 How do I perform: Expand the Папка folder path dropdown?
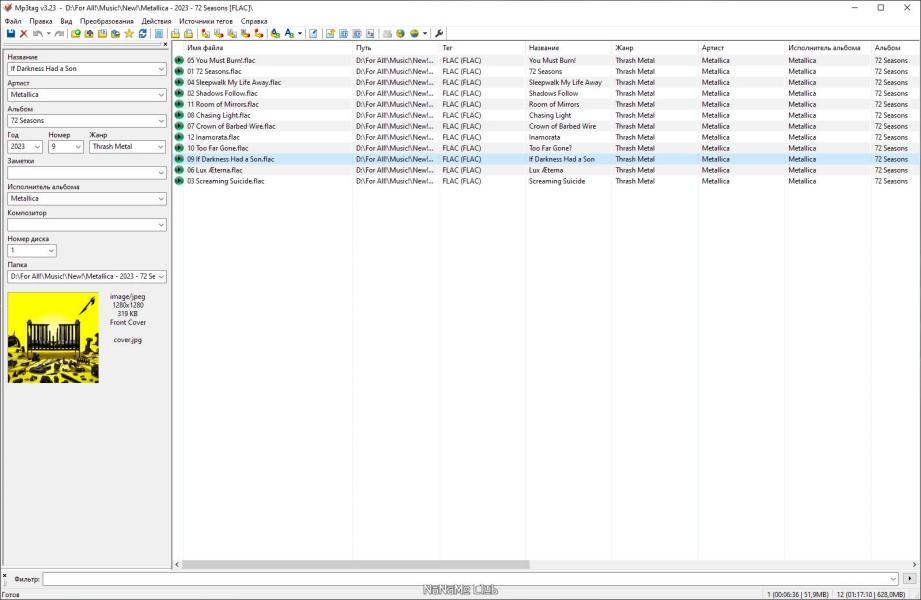pyautogui.click(x=161, y=276)
